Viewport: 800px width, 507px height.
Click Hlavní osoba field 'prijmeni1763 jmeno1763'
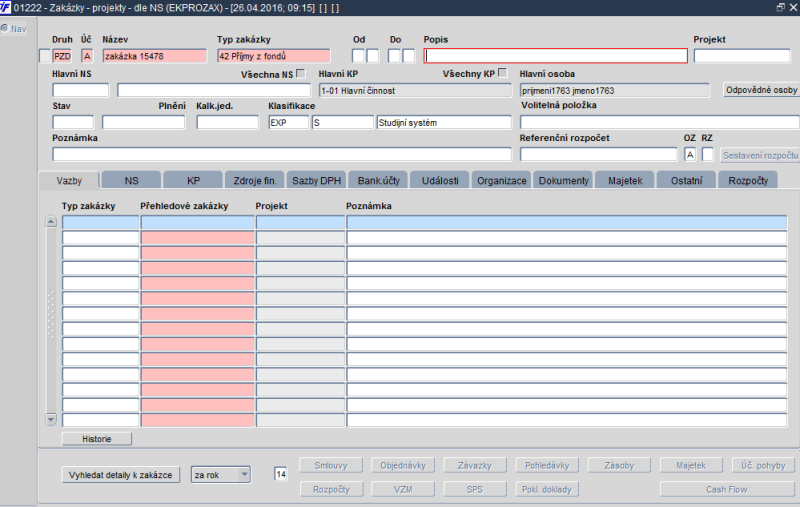point(614,90)
